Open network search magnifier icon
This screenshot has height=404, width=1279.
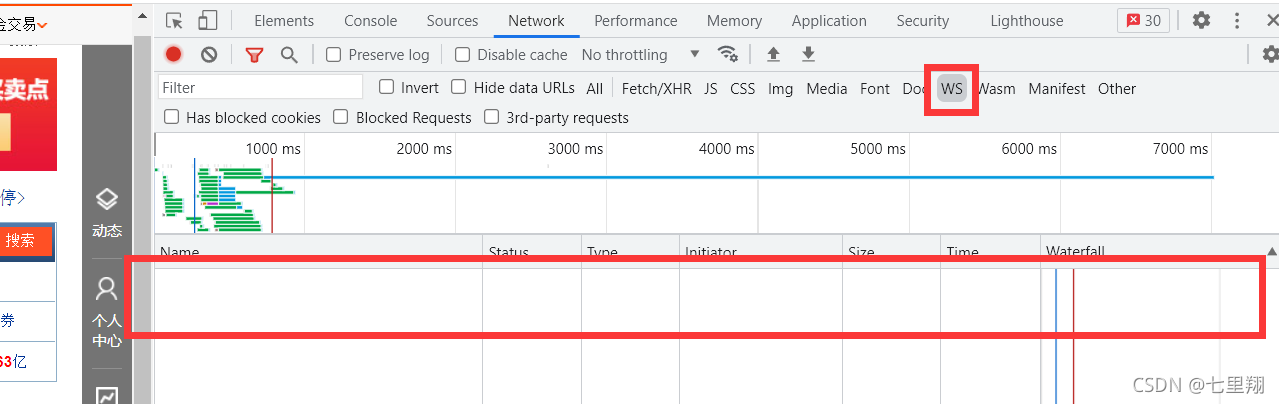click(289, 55)
